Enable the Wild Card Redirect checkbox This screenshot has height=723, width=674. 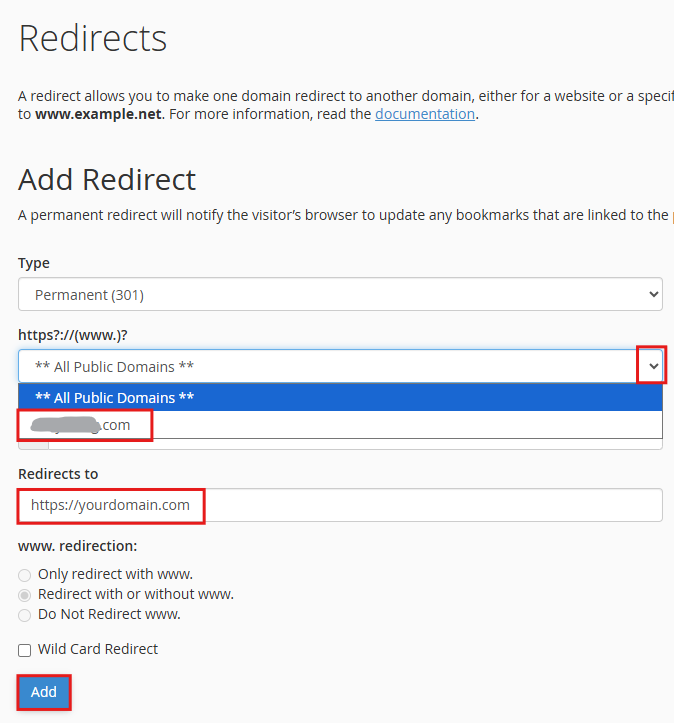tap(25, 650)
